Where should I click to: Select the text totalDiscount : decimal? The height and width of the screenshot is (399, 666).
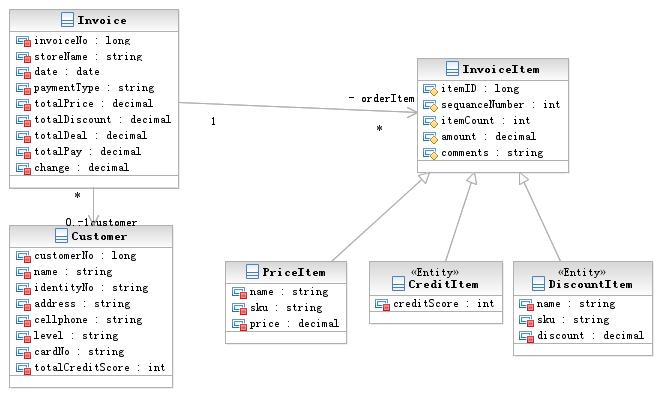coord(102,120)
